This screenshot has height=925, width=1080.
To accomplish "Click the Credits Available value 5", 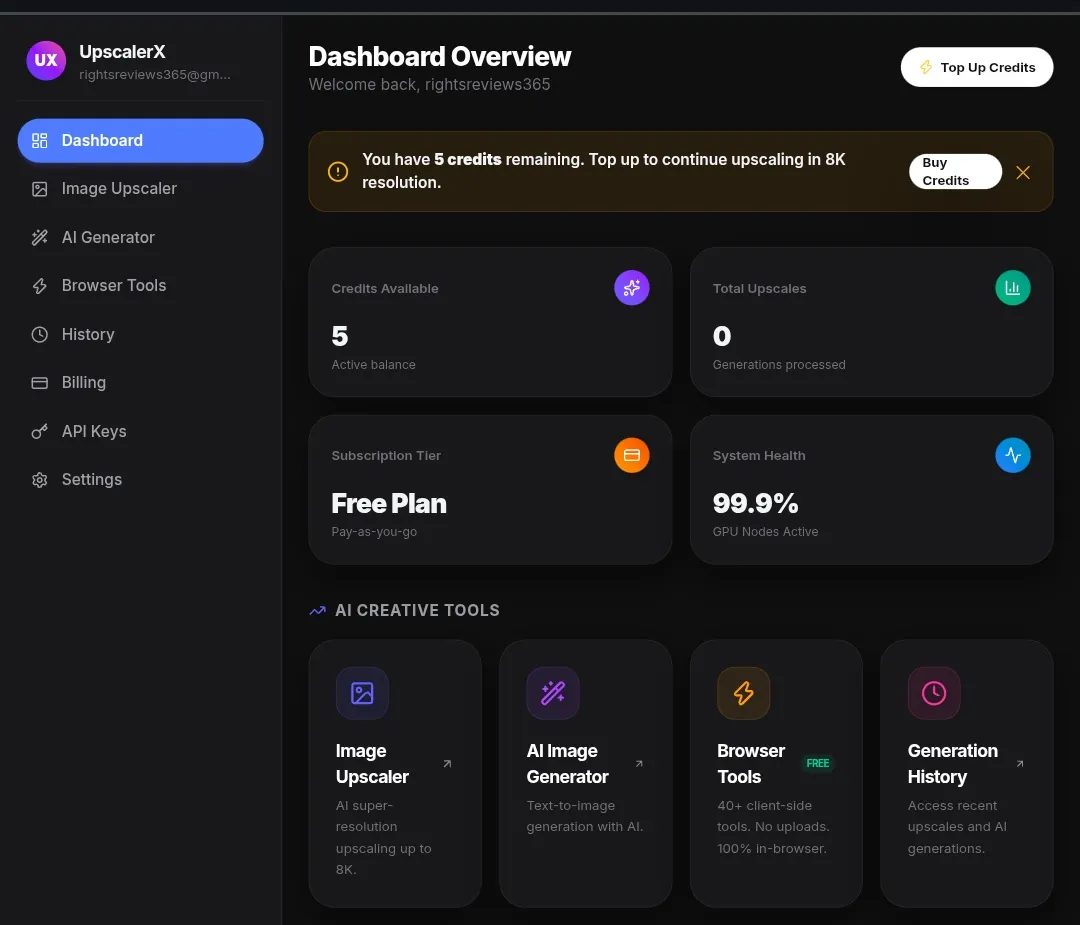I will click(340, 336).
